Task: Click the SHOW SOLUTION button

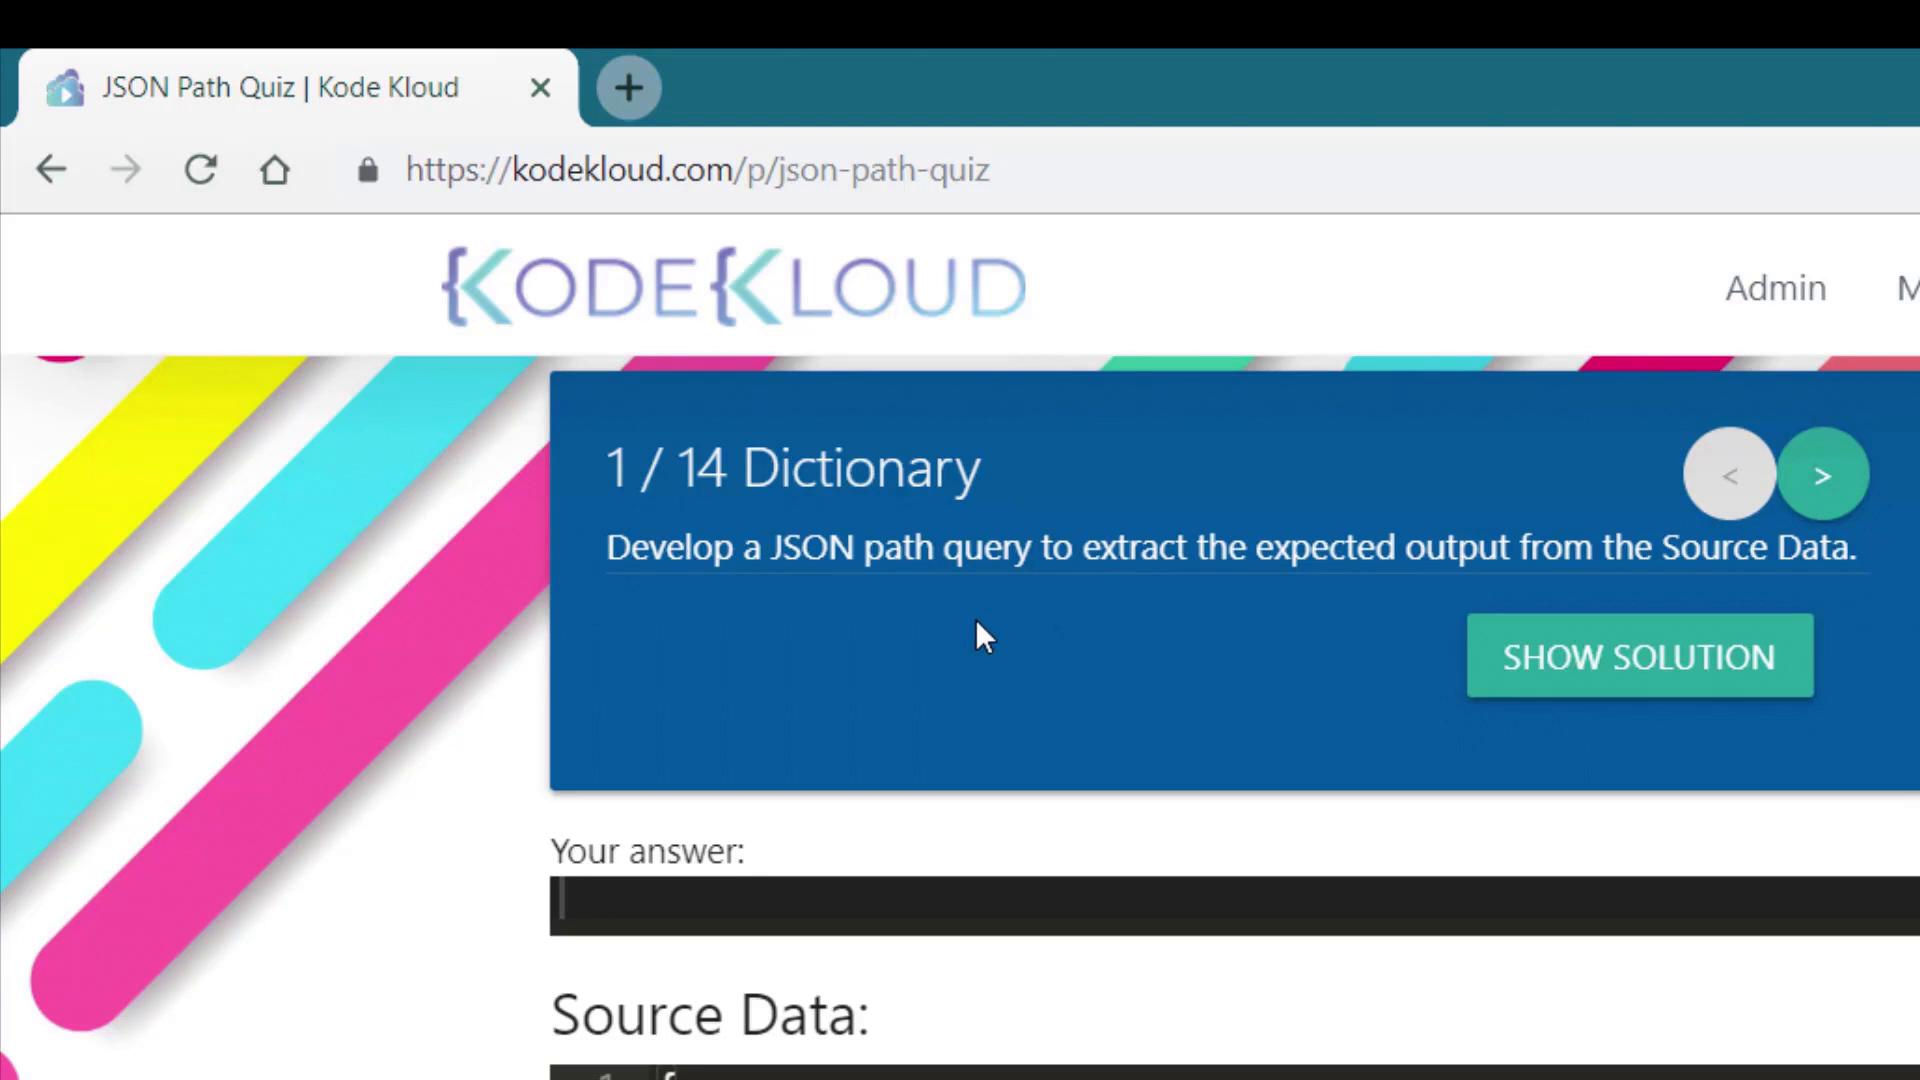Action: coord(1640,656)
